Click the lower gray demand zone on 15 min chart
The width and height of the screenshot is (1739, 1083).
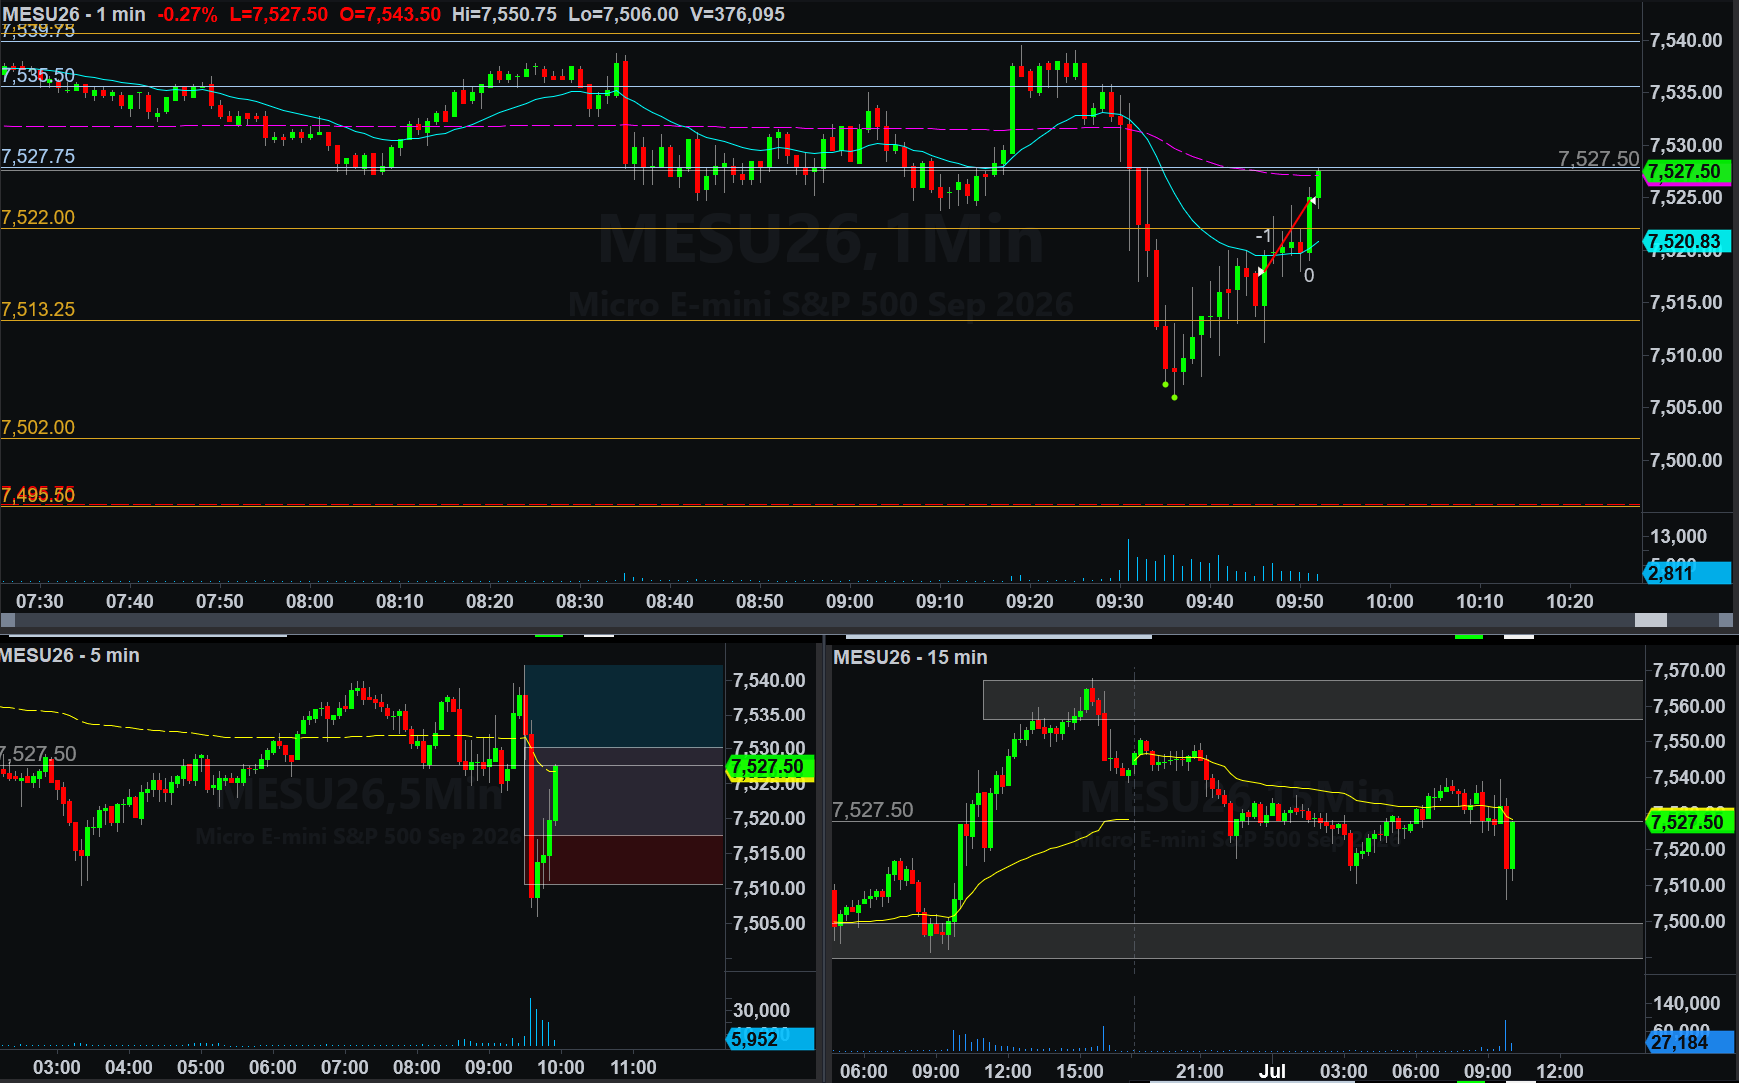tap(1237, 941)
